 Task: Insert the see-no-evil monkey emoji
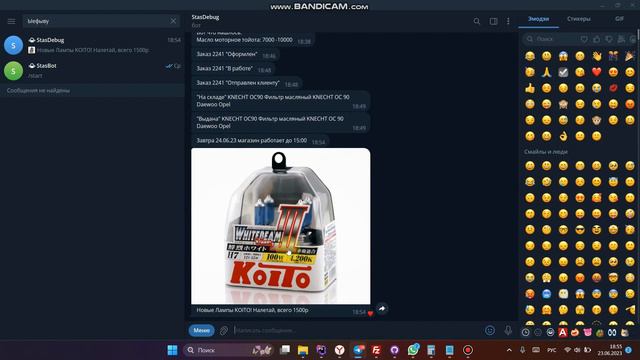tap(563, 104)
